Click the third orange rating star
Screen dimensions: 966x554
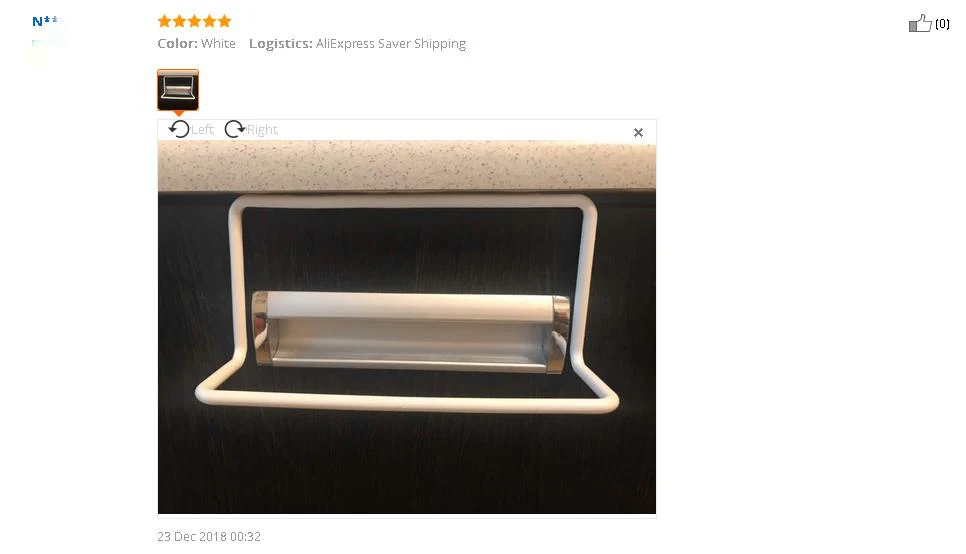tap(195, 22)
